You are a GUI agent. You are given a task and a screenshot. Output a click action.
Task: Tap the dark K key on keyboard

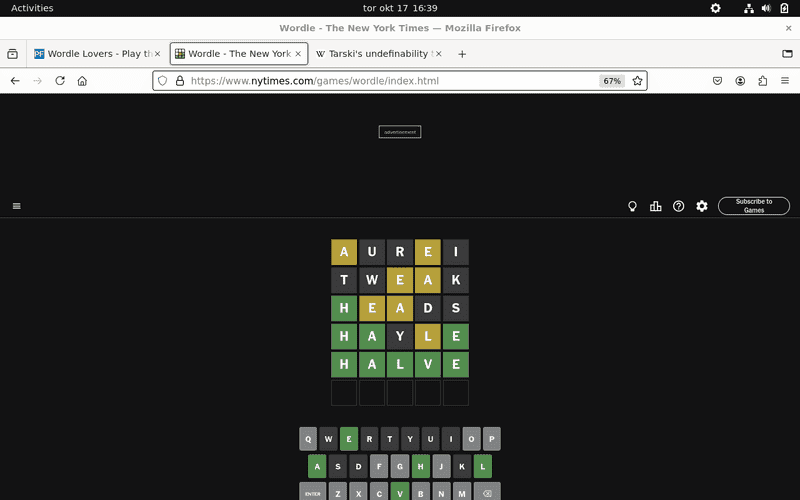pos(462,466)
